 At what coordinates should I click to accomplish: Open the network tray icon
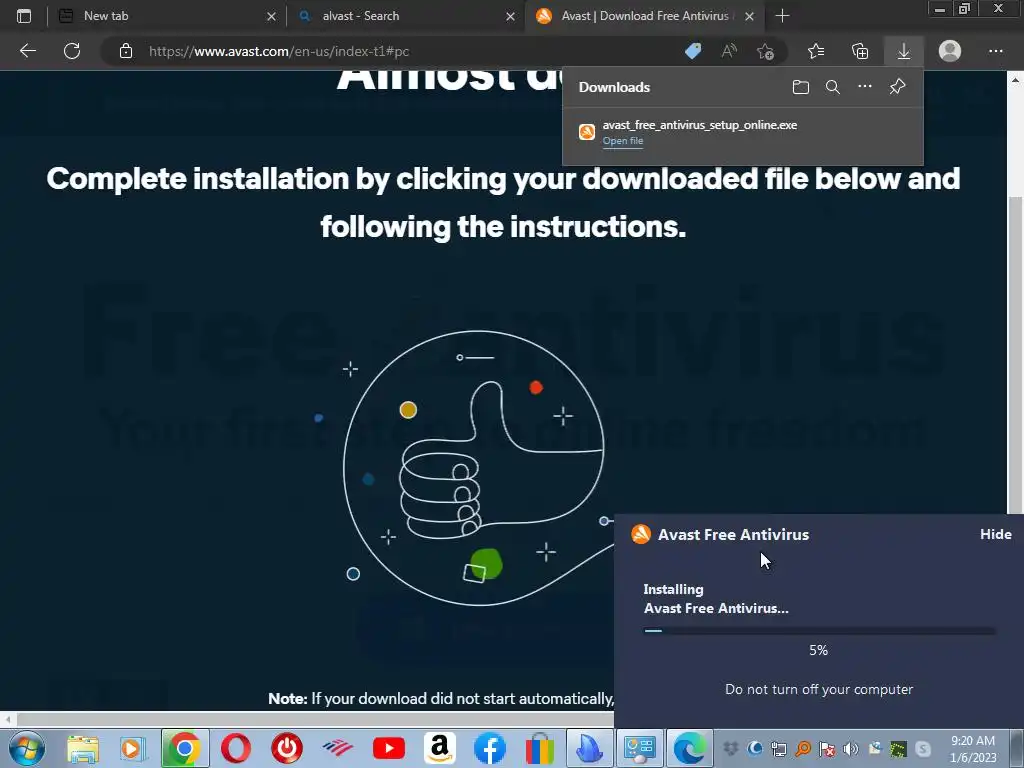point(778,748)
